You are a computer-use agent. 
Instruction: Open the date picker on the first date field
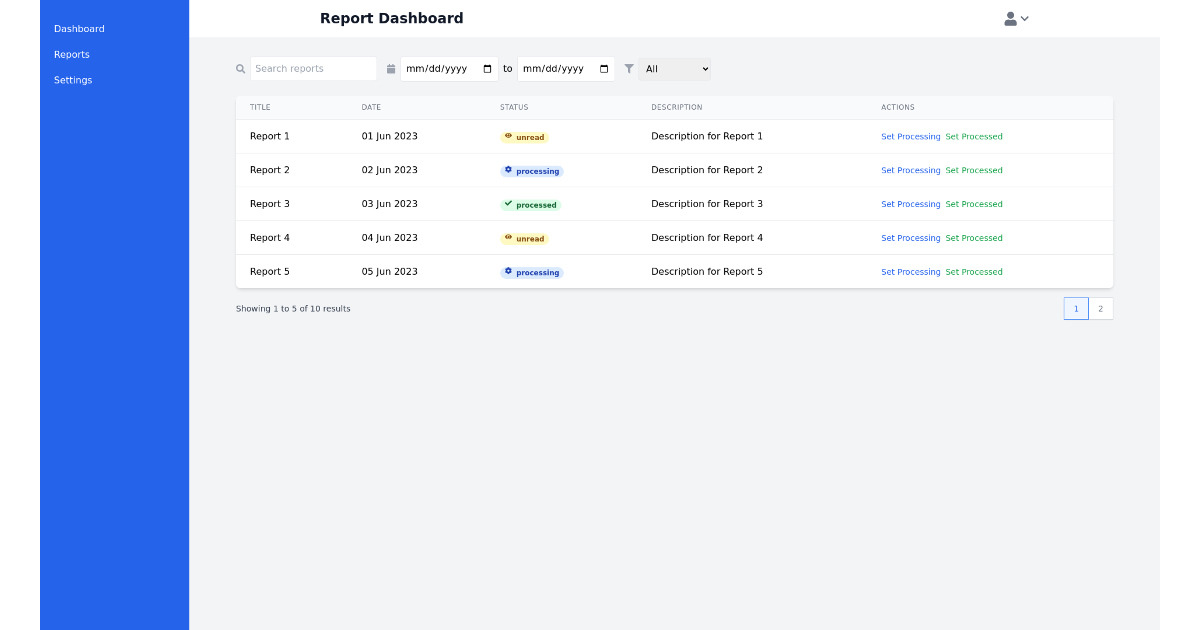click(487, 68)
